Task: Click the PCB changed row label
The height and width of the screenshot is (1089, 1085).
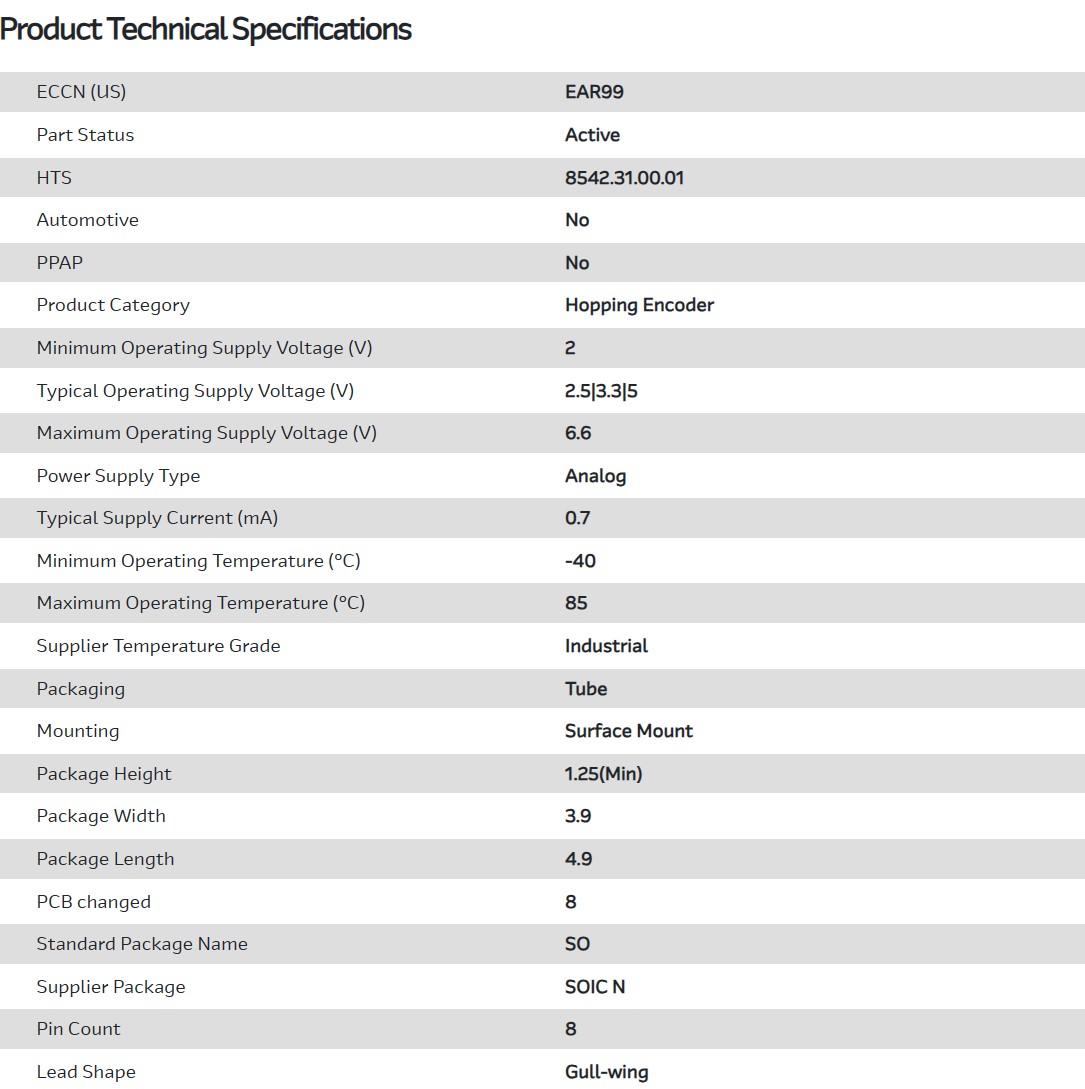Action: (x=93, y=902)
